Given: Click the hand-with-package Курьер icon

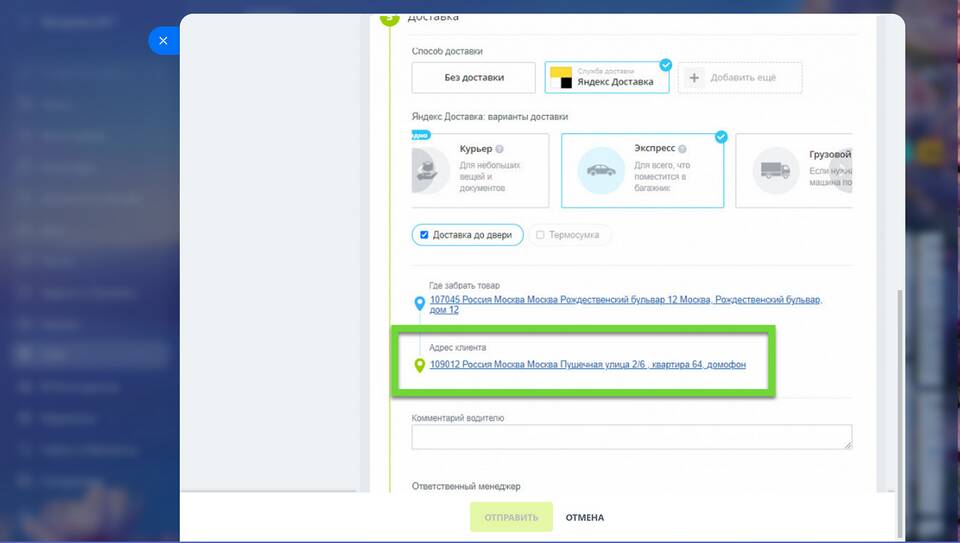Looking at the screenshot, I should click(429, 171).
